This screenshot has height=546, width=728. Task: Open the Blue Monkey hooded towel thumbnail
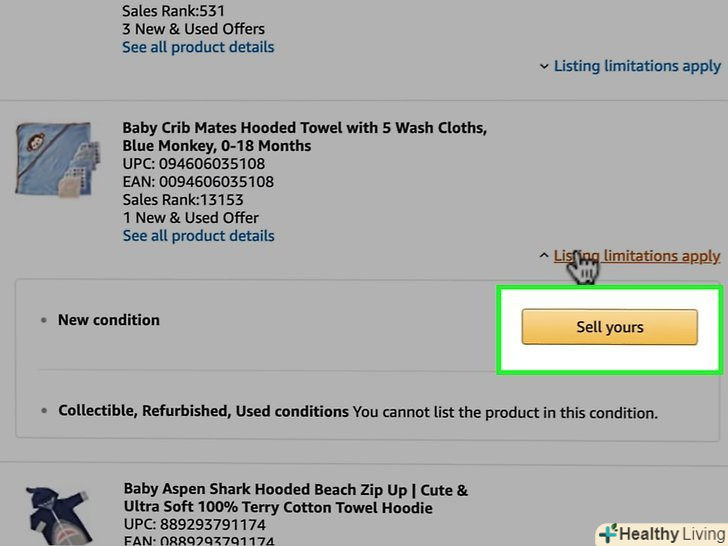pos(52,160)
